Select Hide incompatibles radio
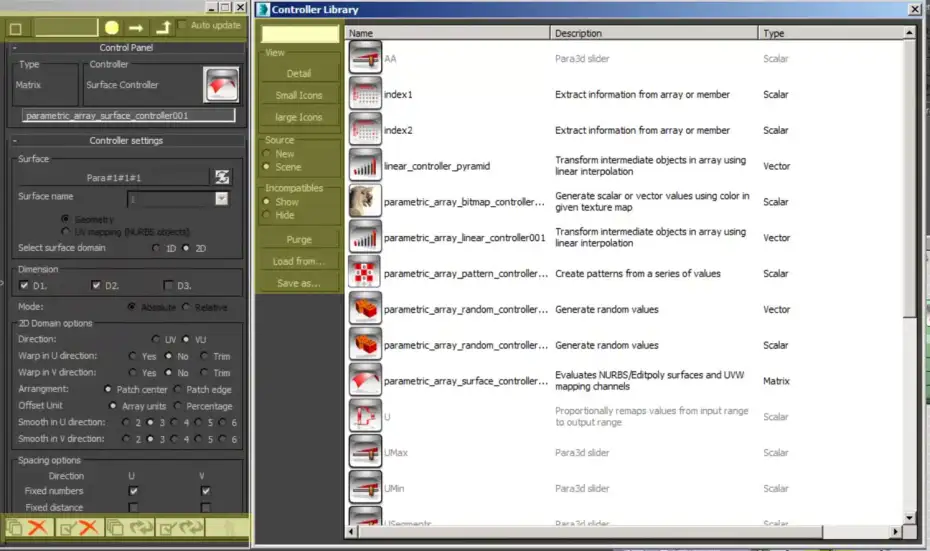 point(266,215)
